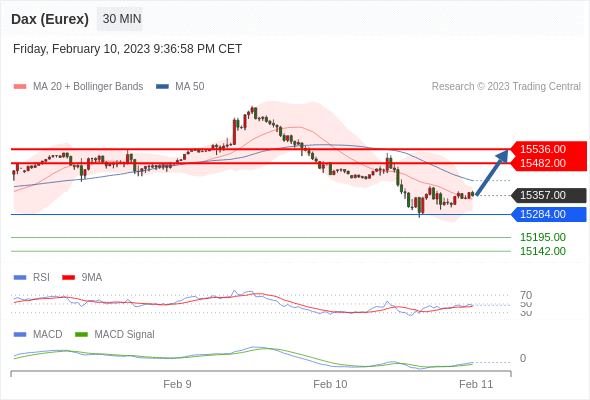Click the 15195.00 support price label

pyautogui.click(x=543, y=237)
